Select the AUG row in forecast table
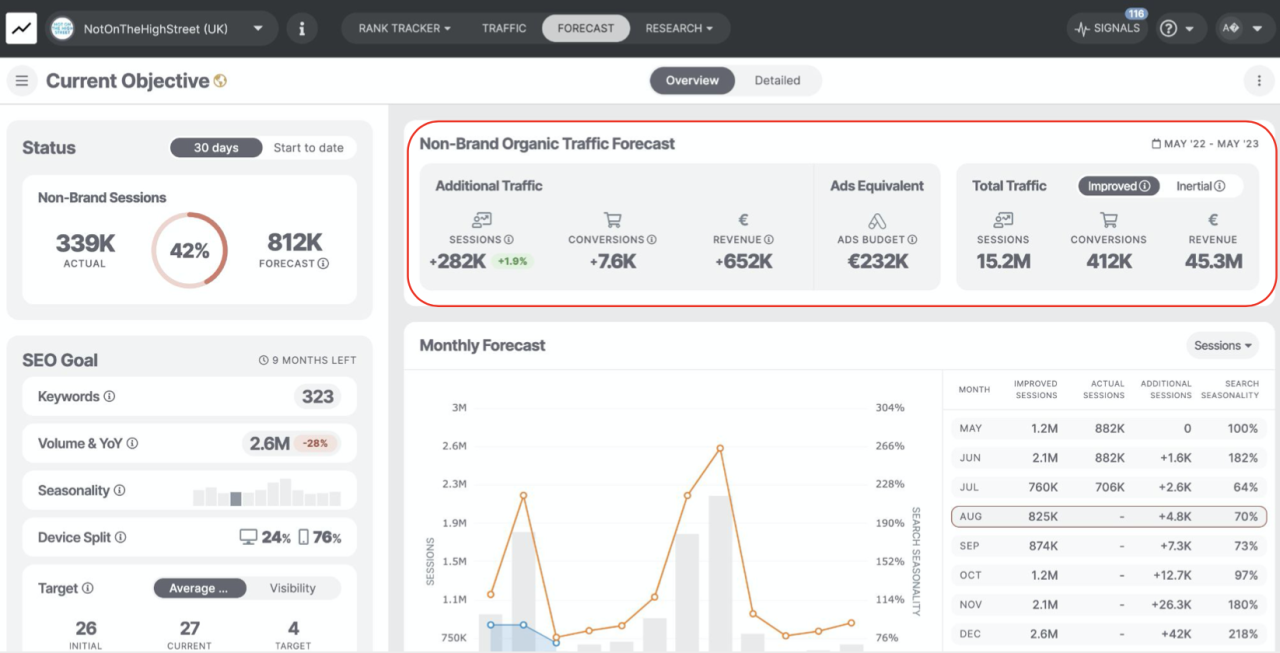Screen dimensions: 1280x653 coord(1108,517)
